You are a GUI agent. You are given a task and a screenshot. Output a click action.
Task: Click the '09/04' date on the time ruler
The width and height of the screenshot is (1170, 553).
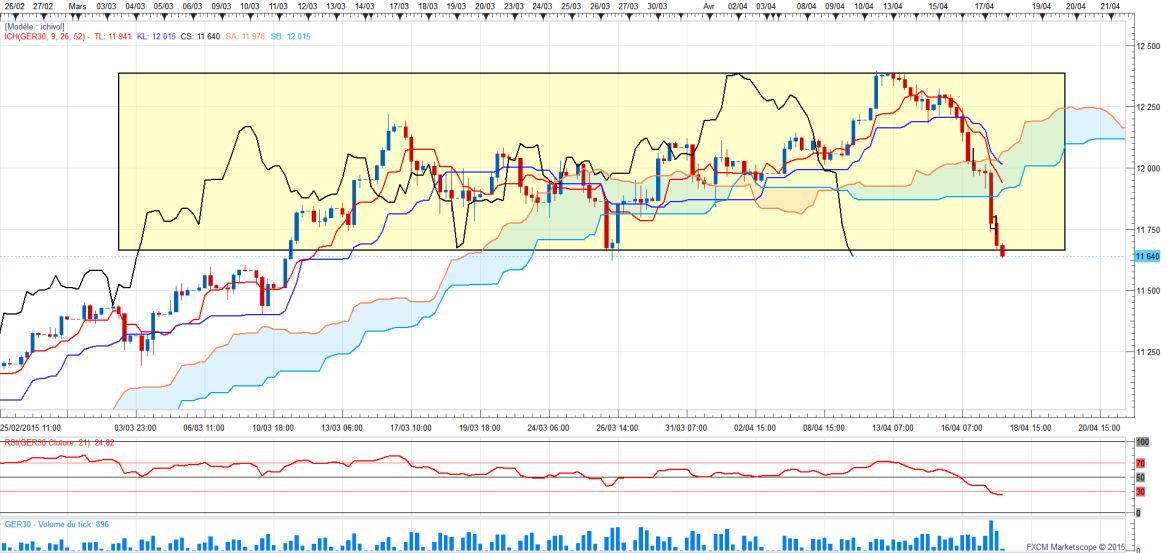tap(835, 5)
